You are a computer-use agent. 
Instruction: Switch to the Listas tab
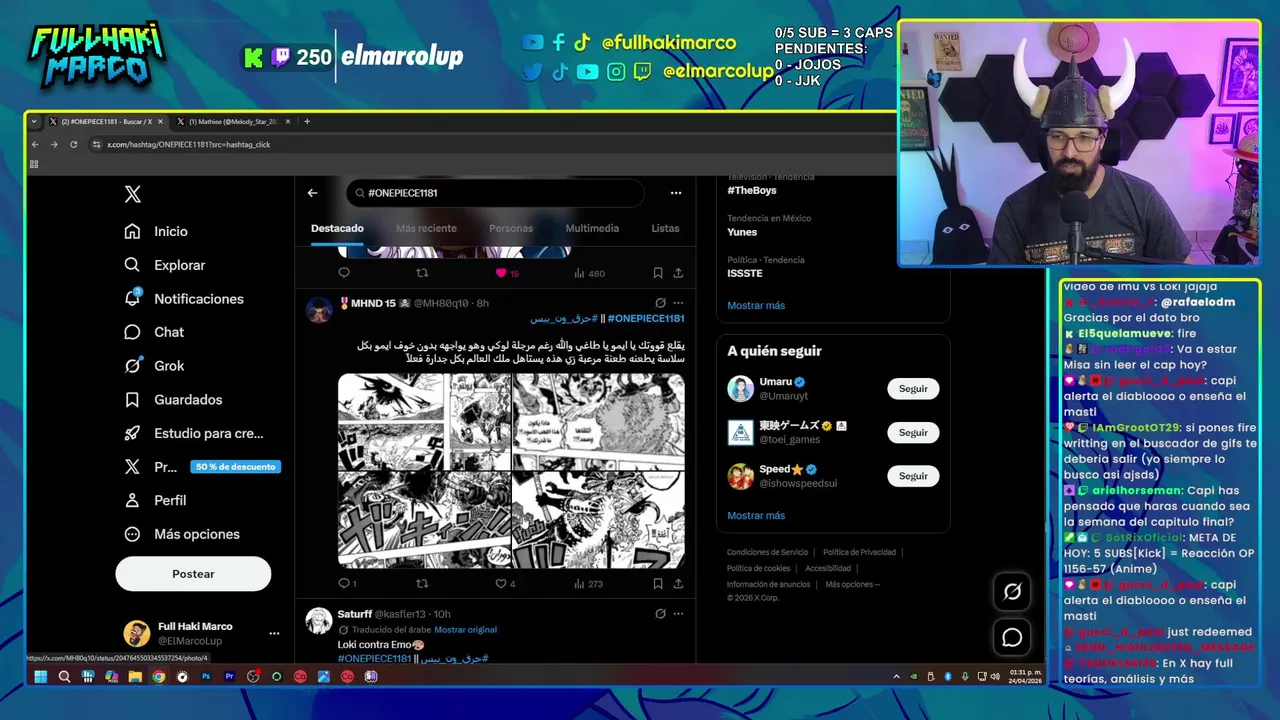tap(665, 228)
